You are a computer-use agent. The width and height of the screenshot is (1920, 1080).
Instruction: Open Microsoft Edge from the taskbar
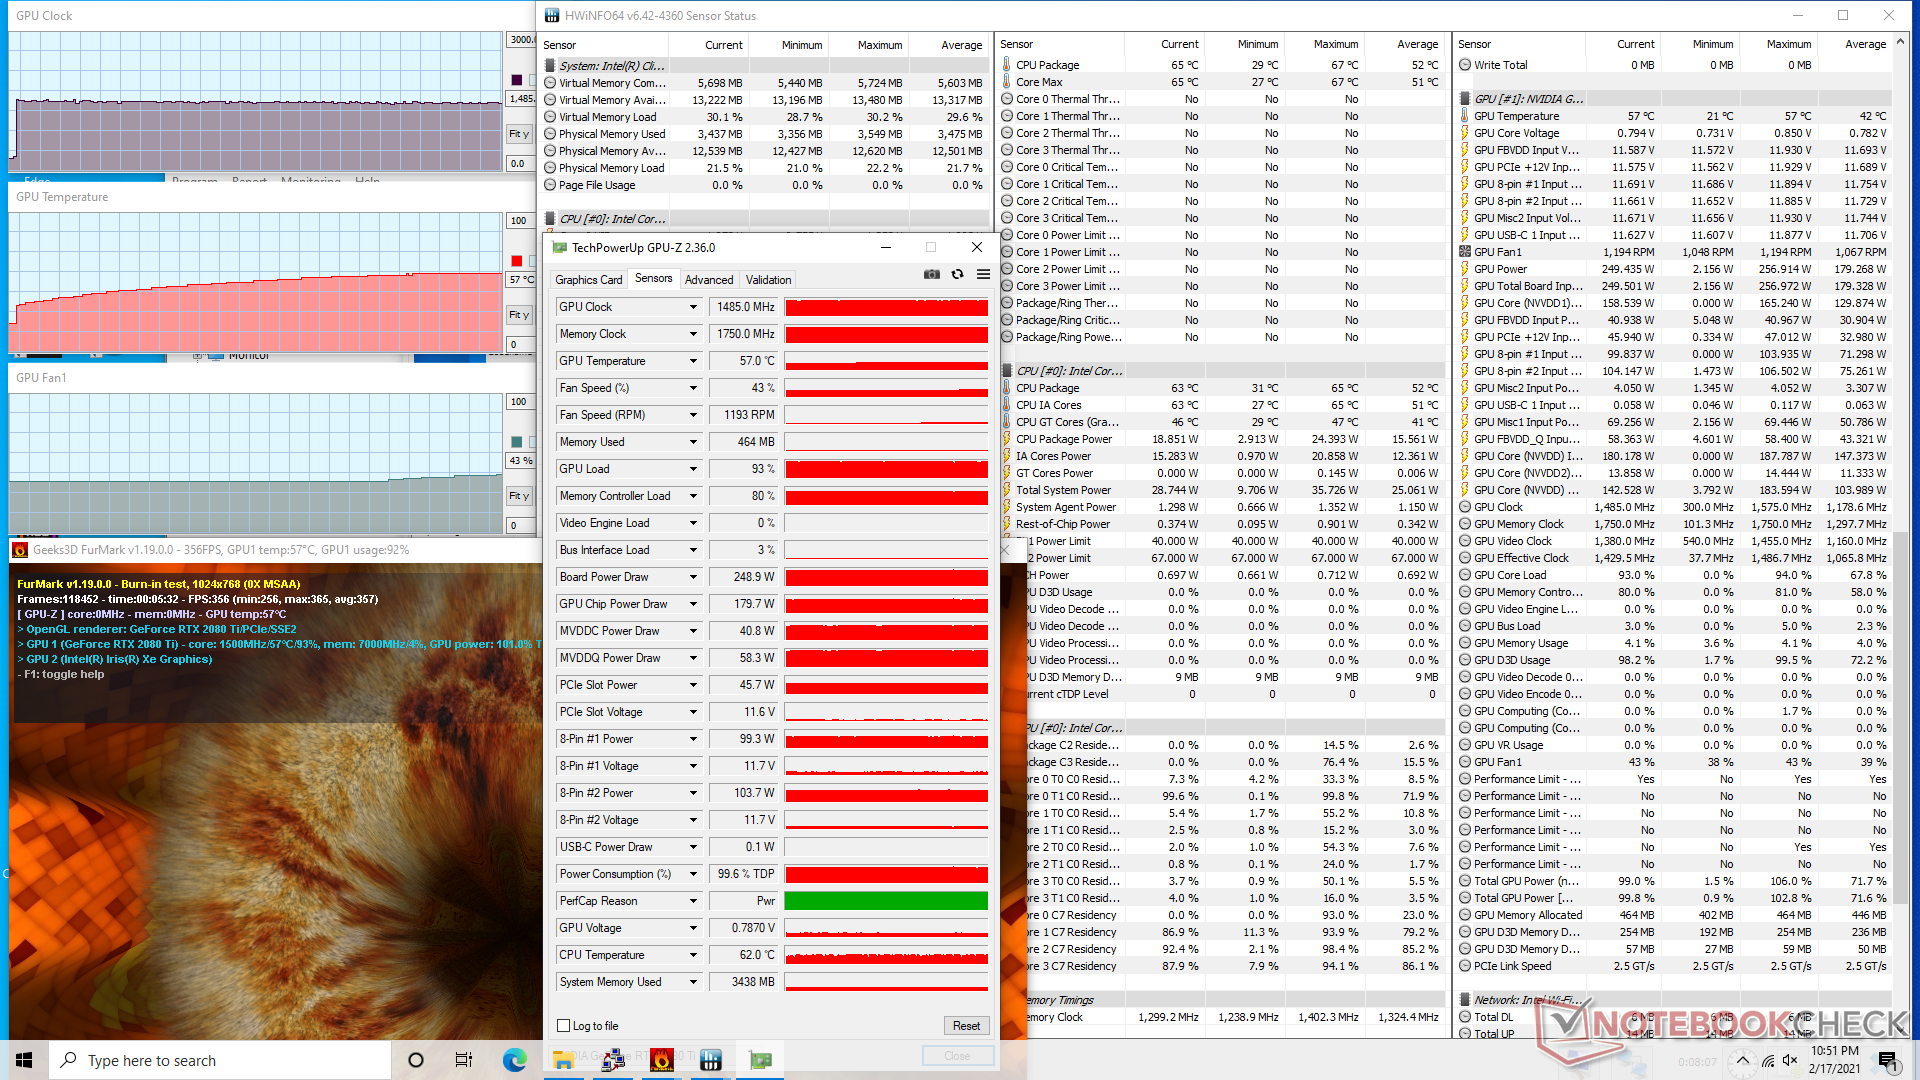click(x=515, y=1060)
